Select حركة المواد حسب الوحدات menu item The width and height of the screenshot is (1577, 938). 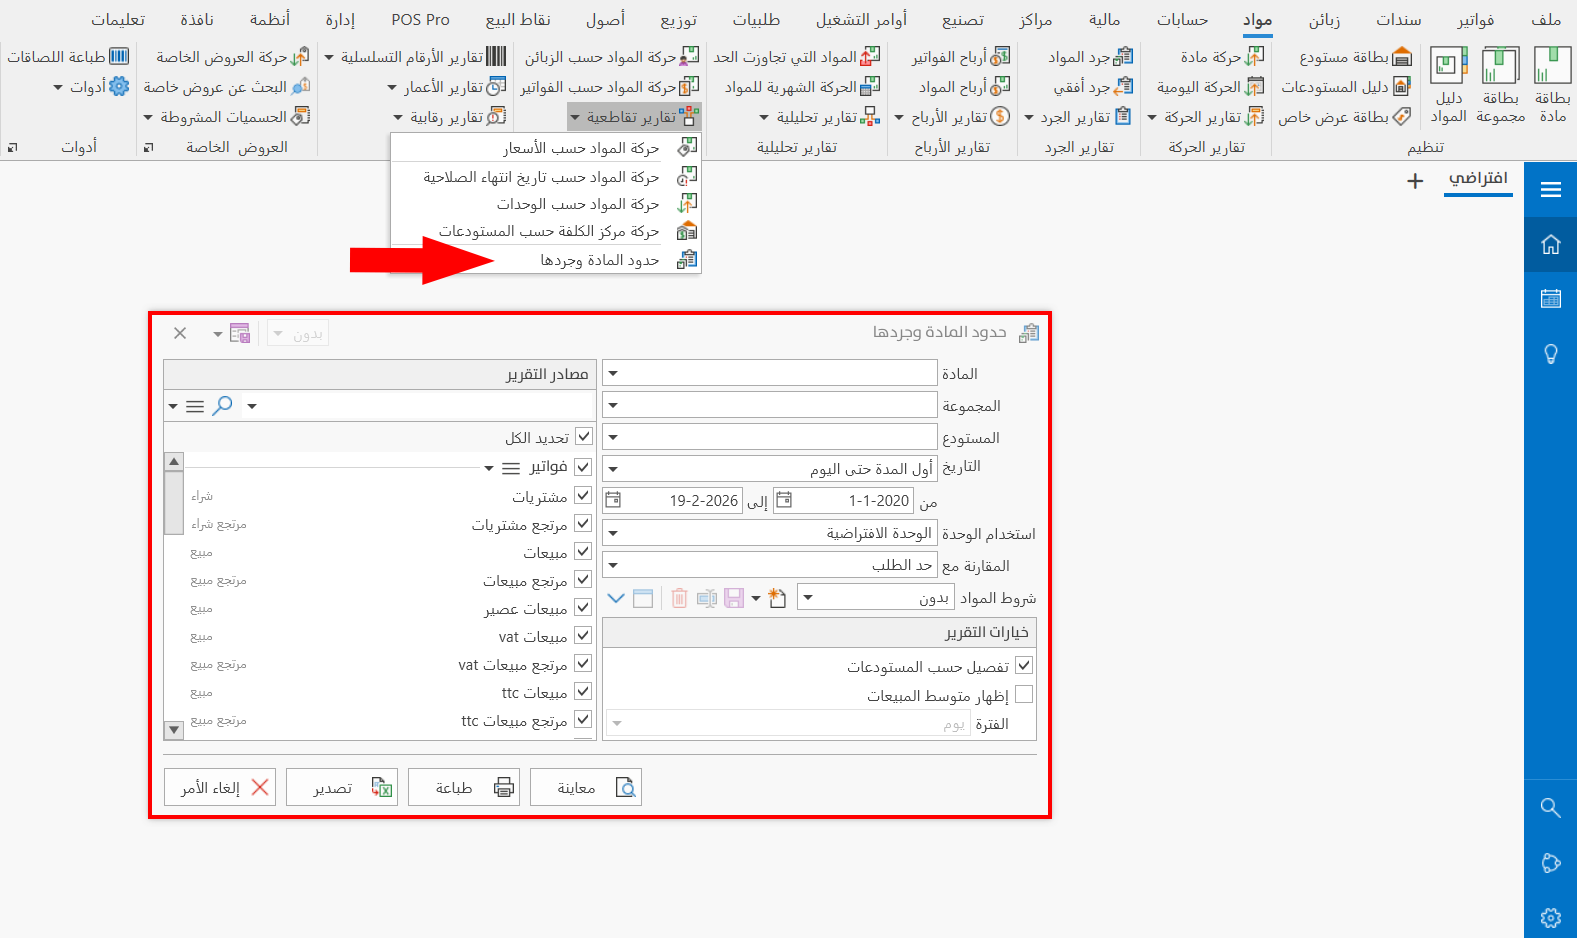(x=546, y=204)
